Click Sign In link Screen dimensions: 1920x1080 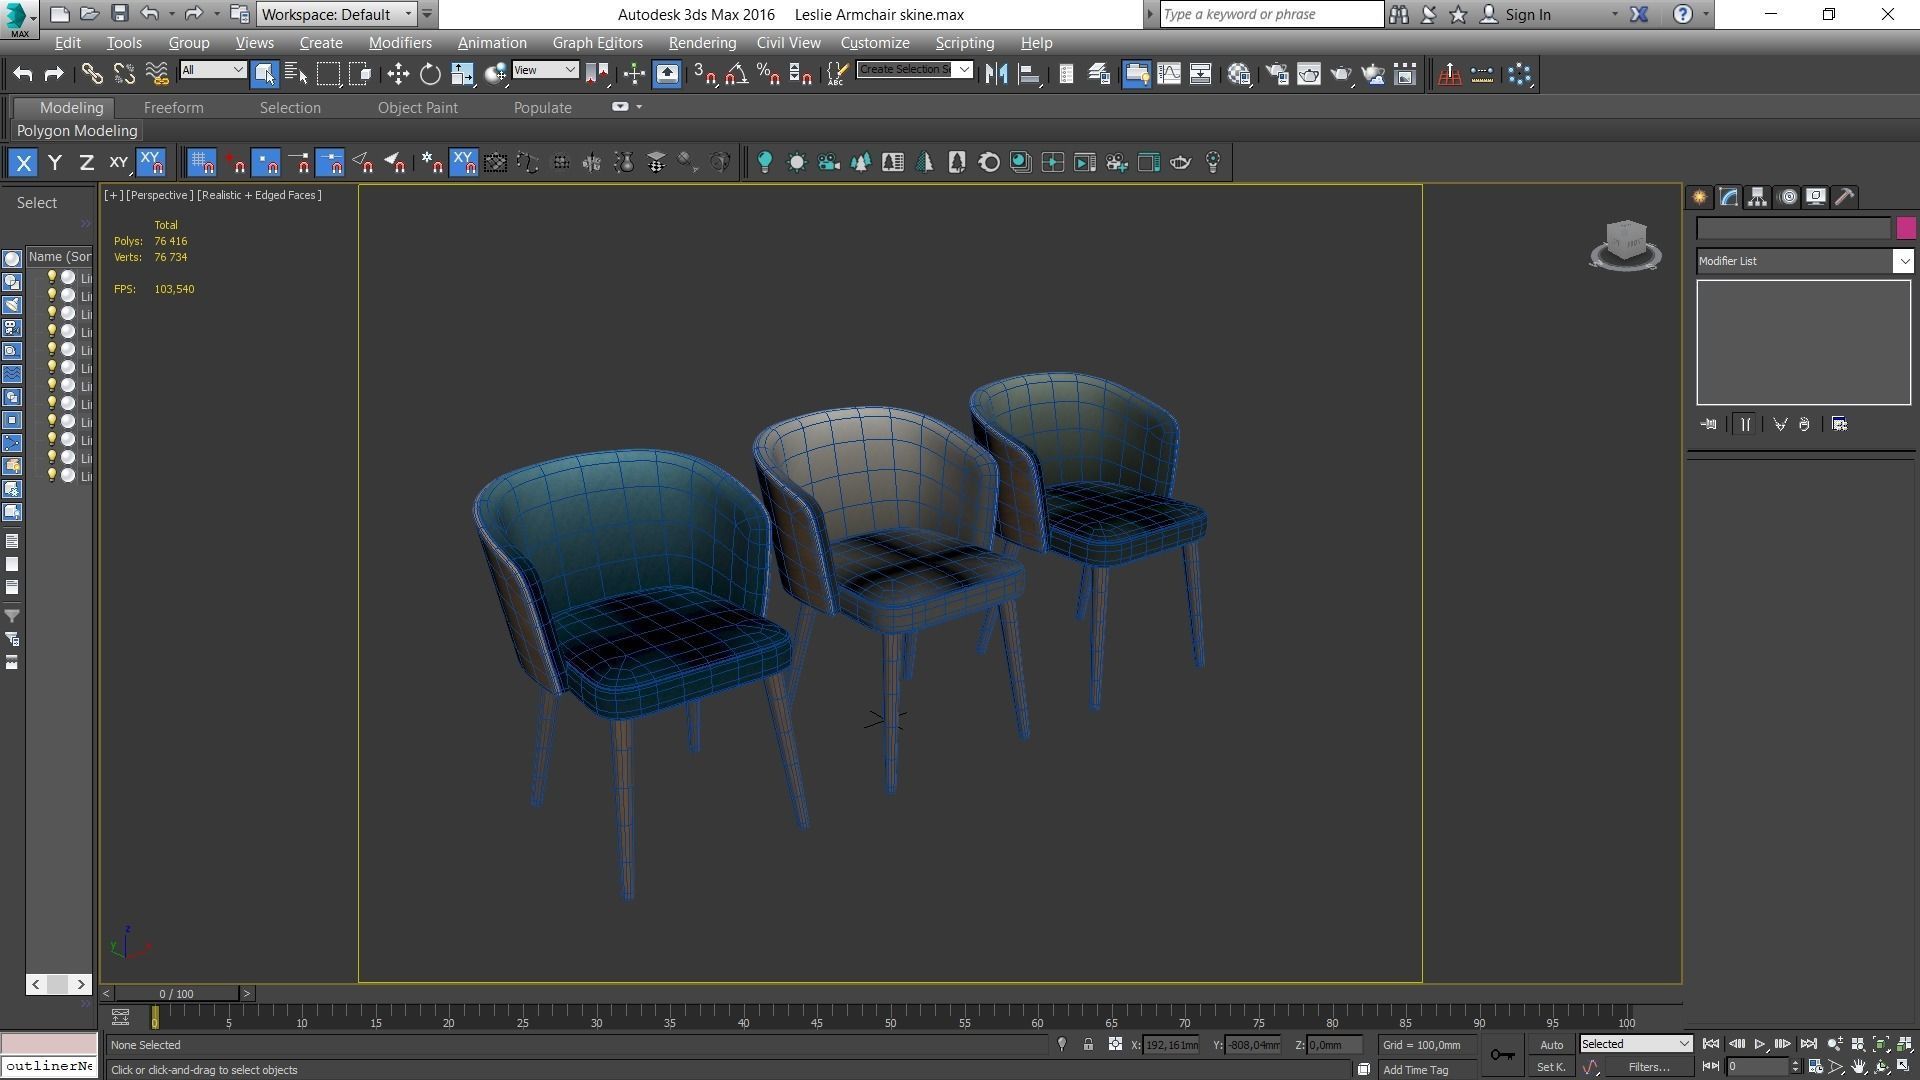coord(1528,15)
